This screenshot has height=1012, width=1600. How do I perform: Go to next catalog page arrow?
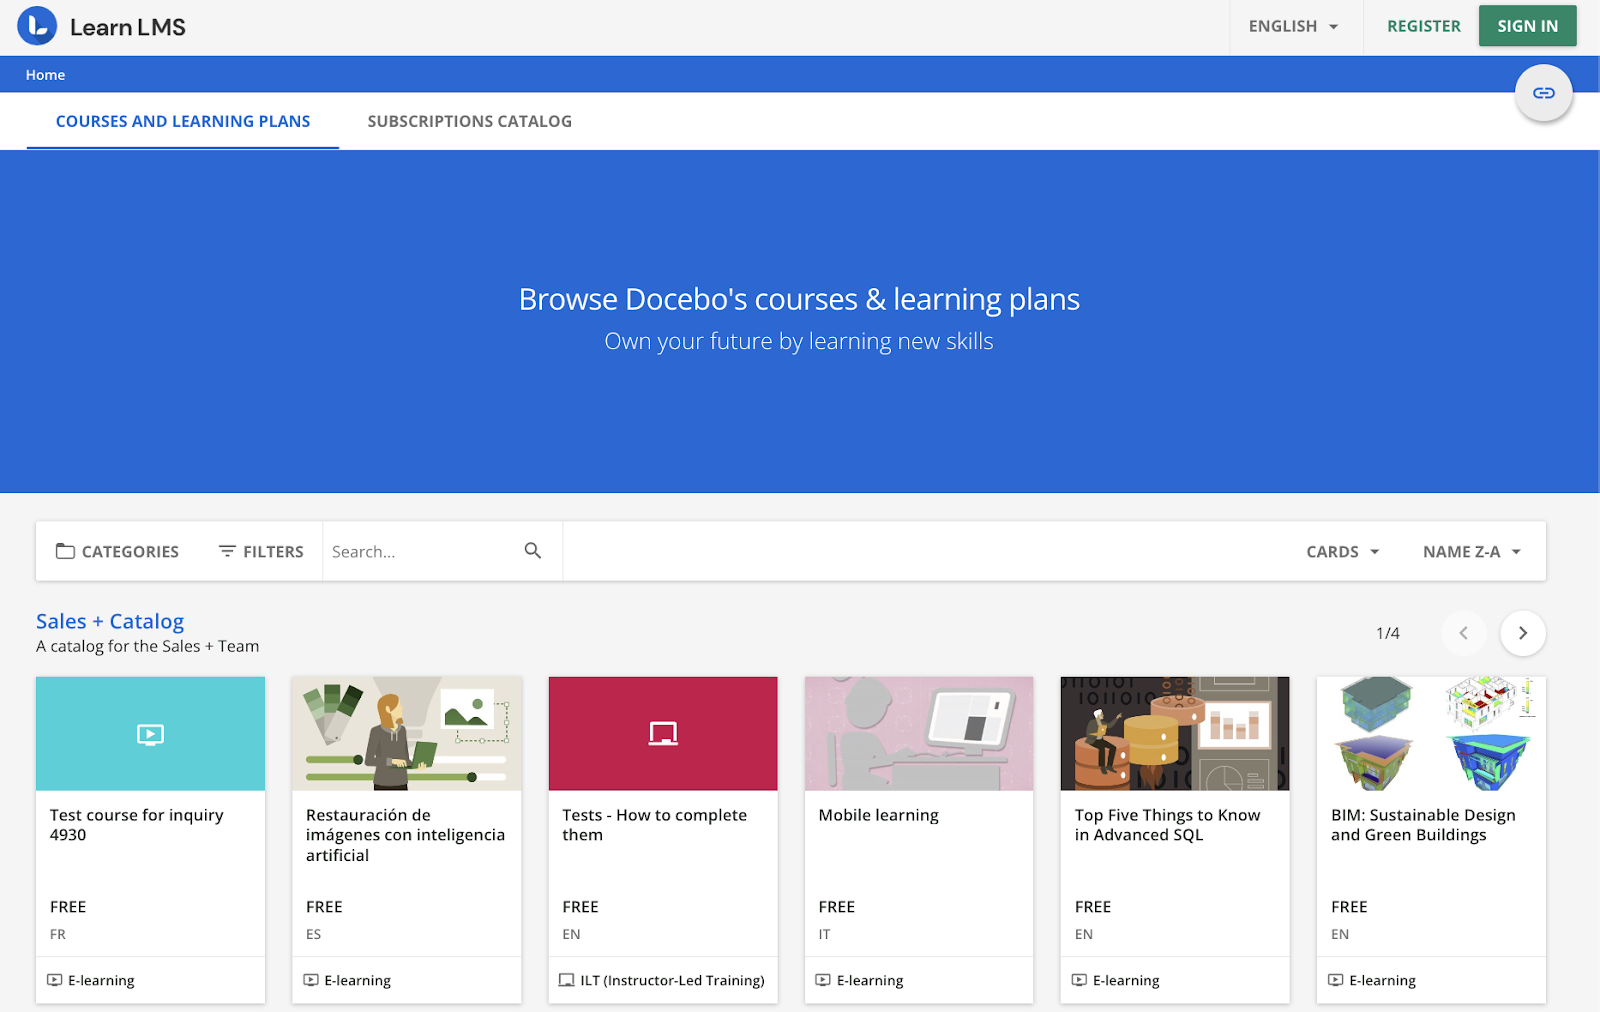(x=1523, y=633)
